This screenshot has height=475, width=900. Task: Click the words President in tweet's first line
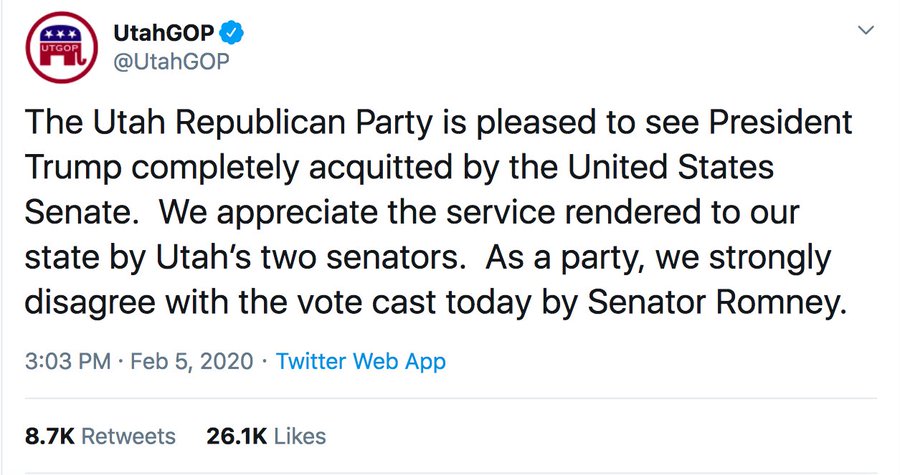[781, 122]
